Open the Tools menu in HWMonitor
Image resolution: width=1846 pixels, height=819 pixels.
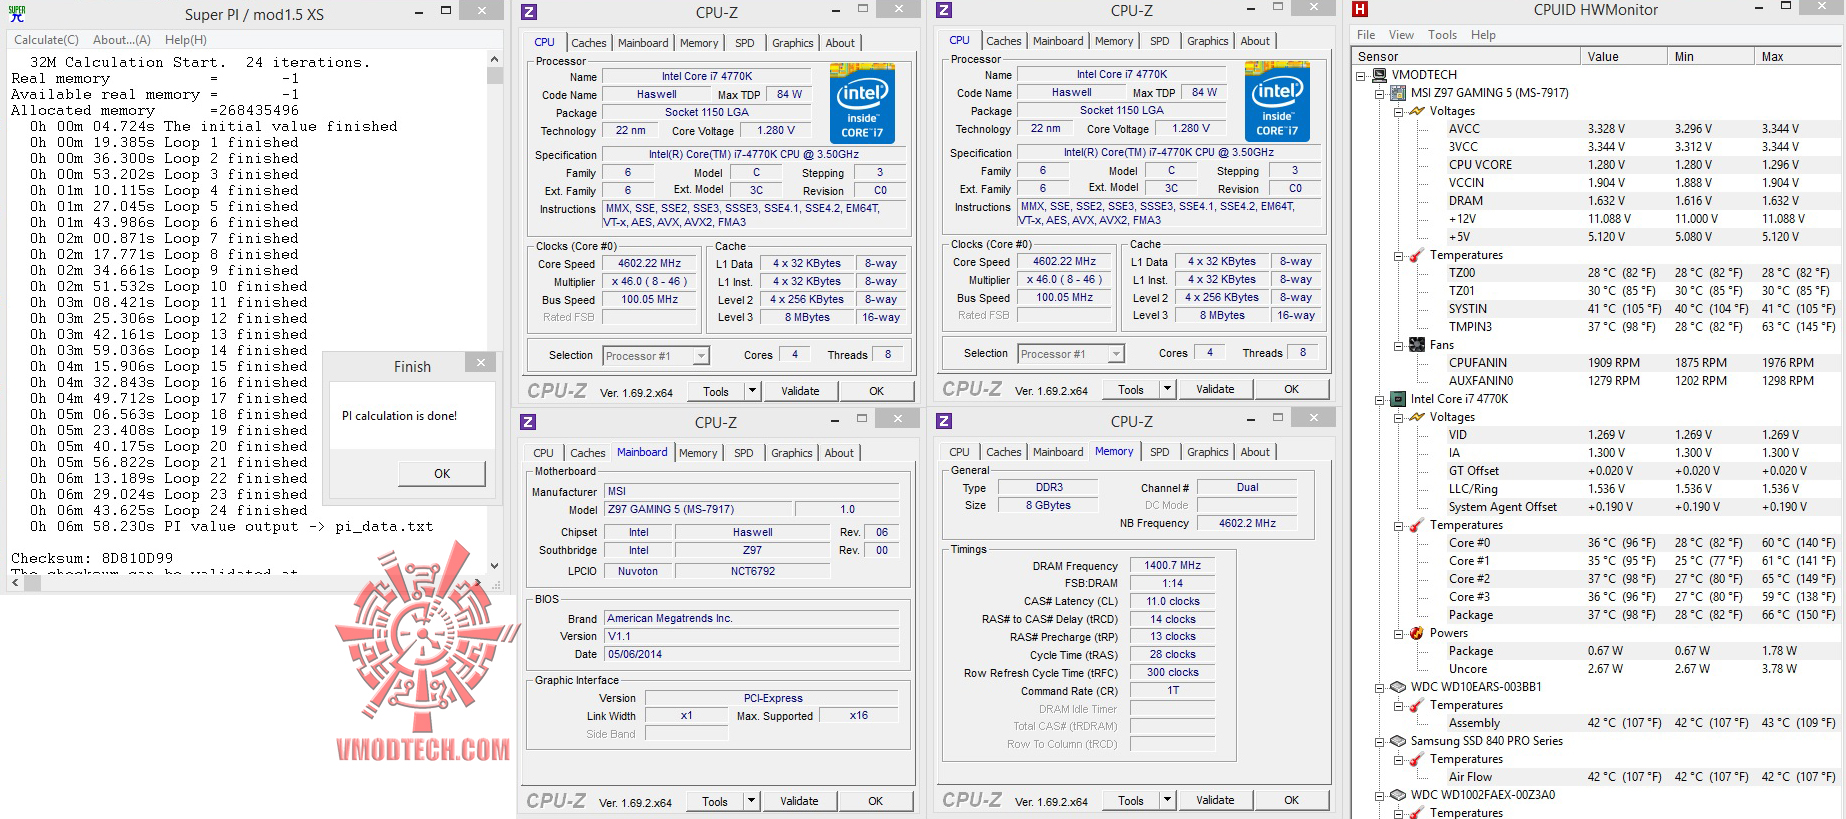pyautogui.click(x=1442, y=35)
